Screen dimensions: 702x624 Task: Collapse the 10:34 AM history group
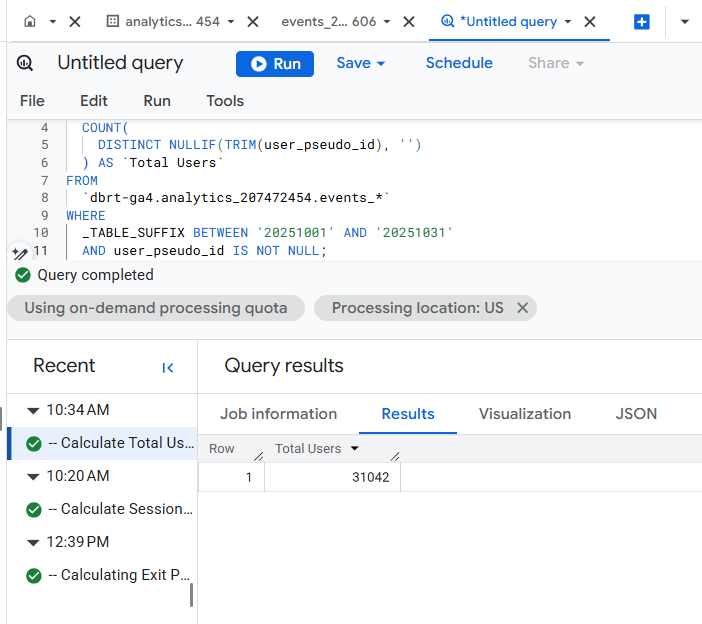33,410
